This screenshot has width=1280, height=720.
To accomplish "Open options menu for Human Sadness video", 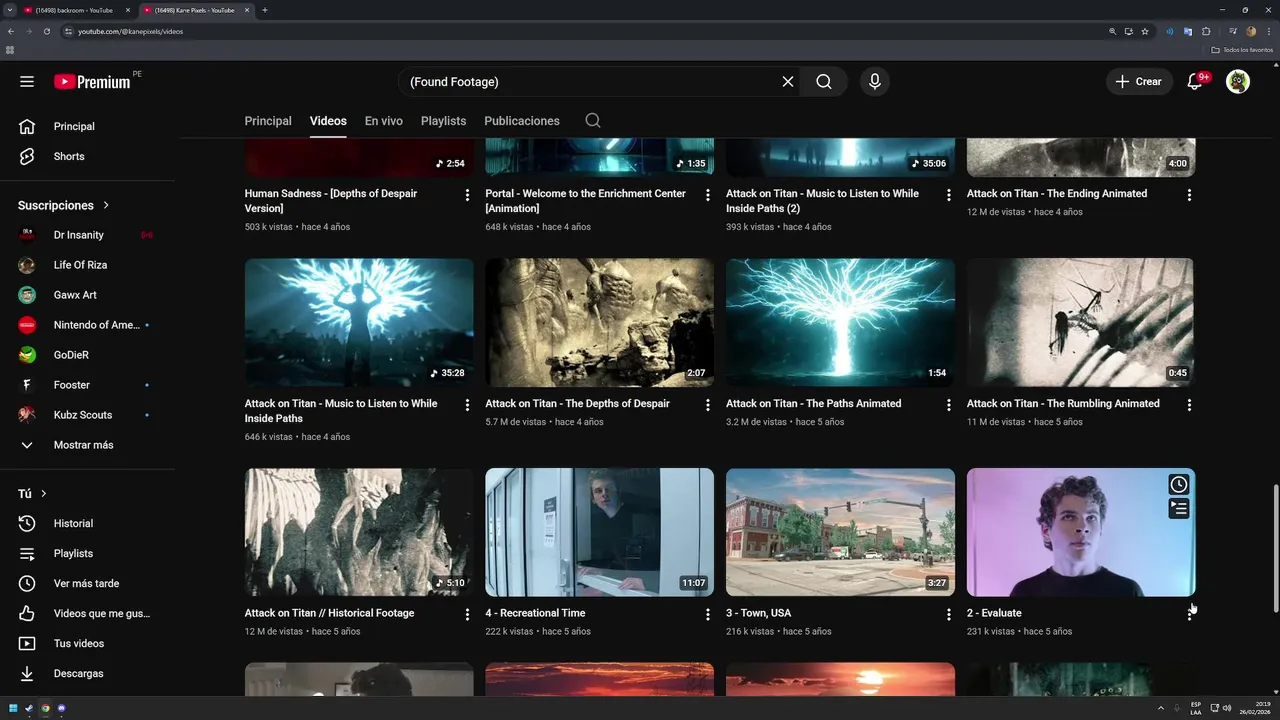I will [x=467, y=195].
